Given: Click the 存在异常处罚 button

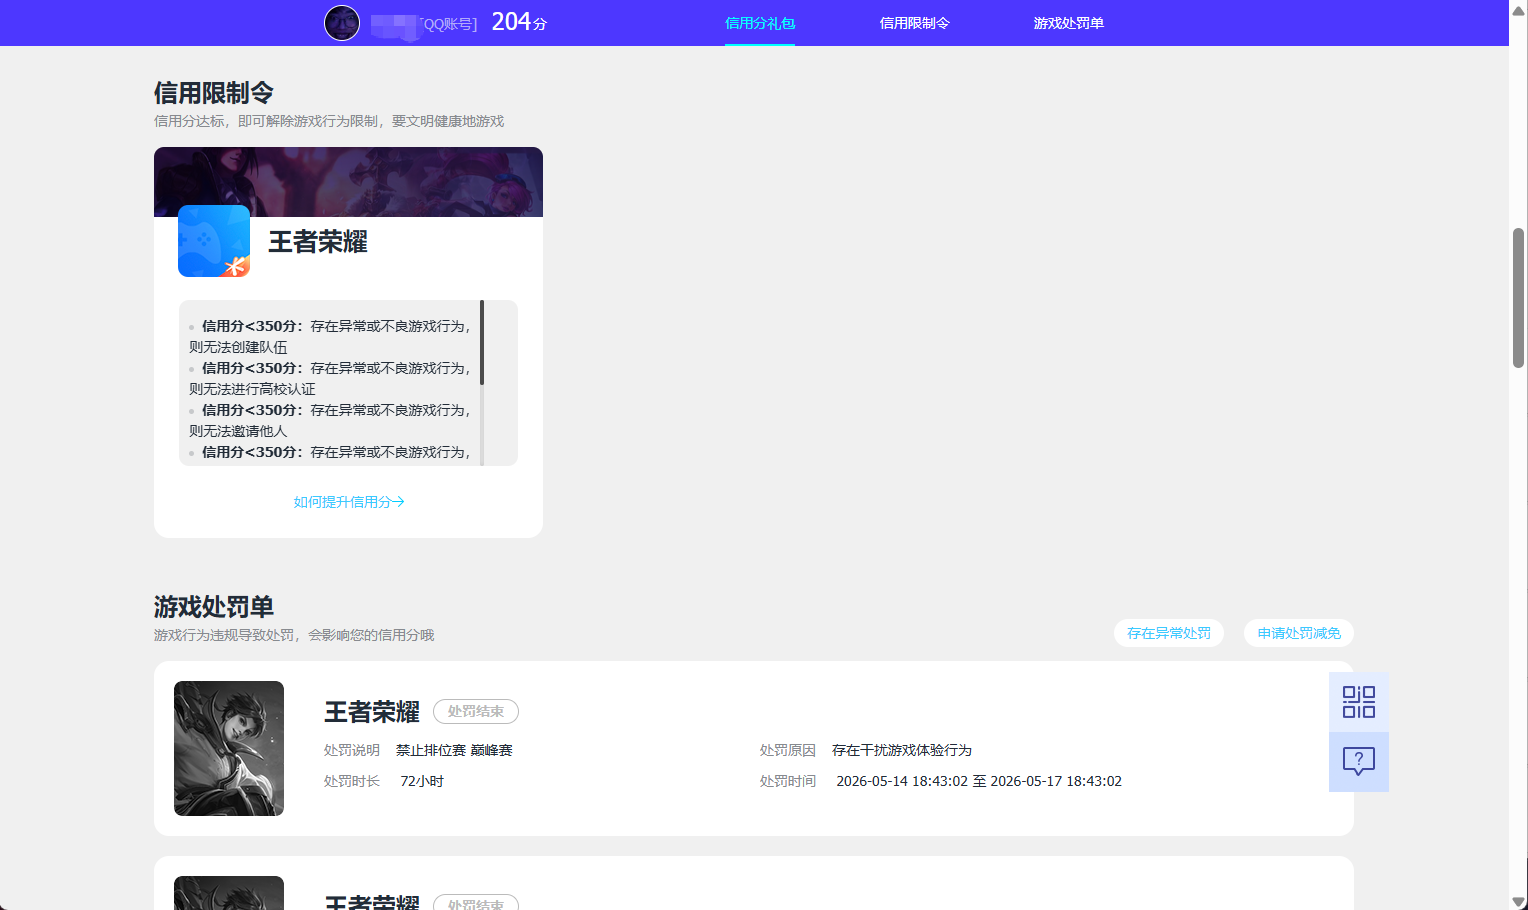Looking at the screenshot, I should tap(1168, 633).
